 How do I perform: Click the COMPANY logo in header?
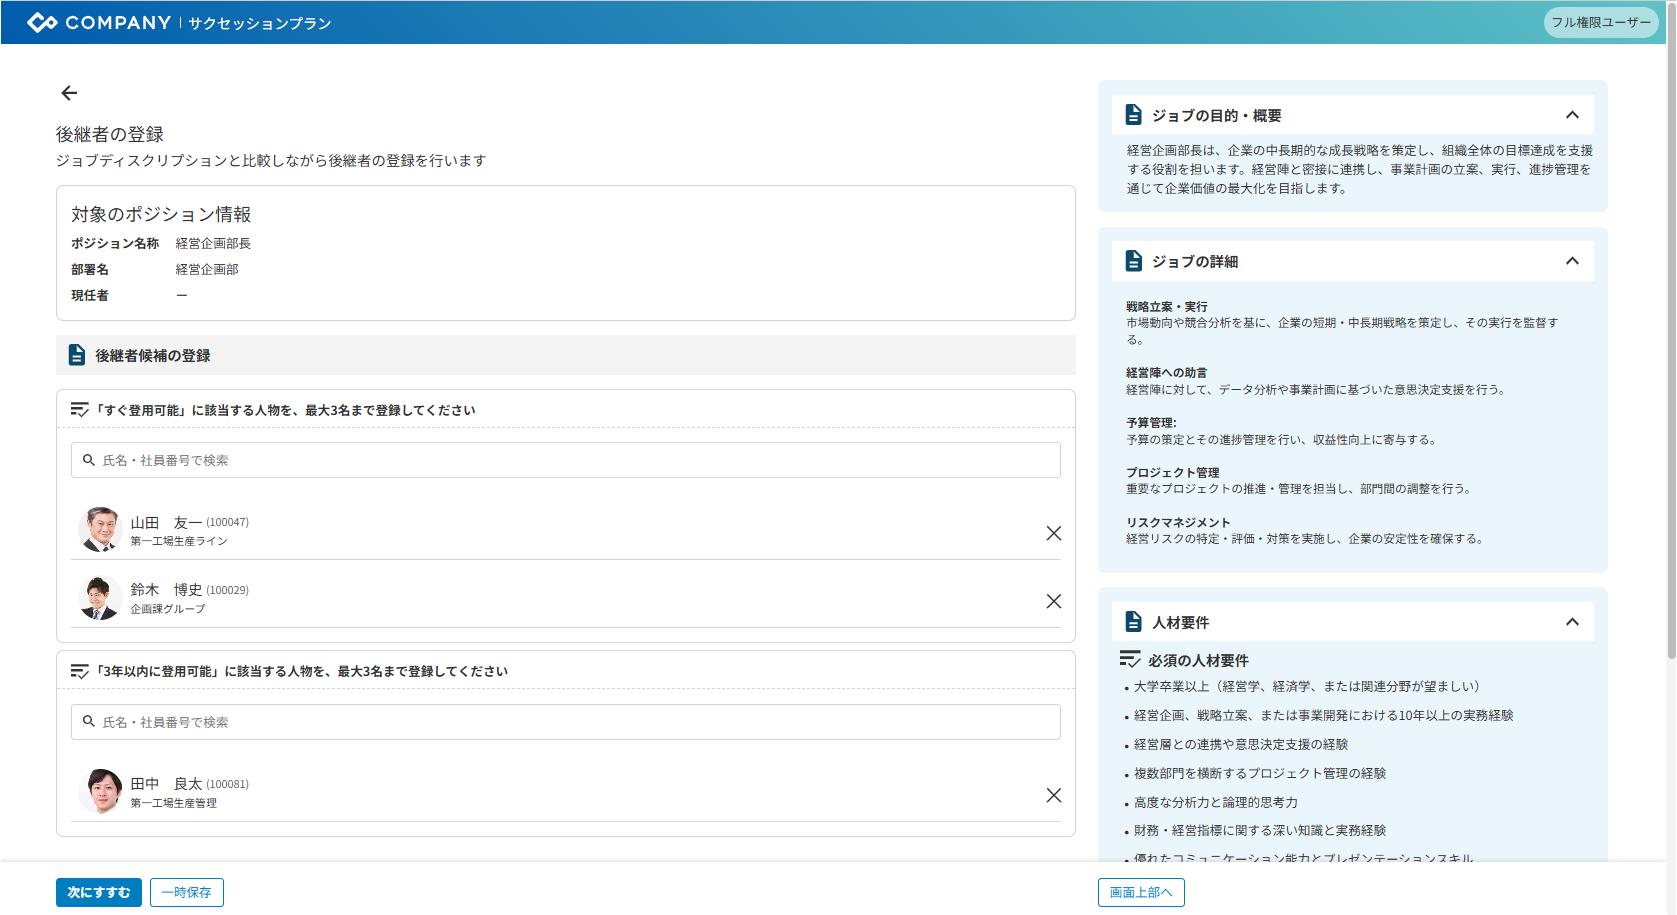[x=99, y=22]
